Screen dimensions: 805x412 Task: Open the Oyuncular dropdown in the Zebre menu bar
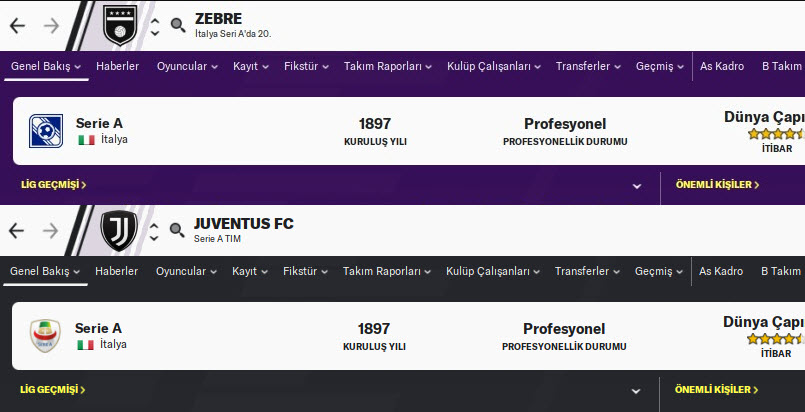(187, 67)
